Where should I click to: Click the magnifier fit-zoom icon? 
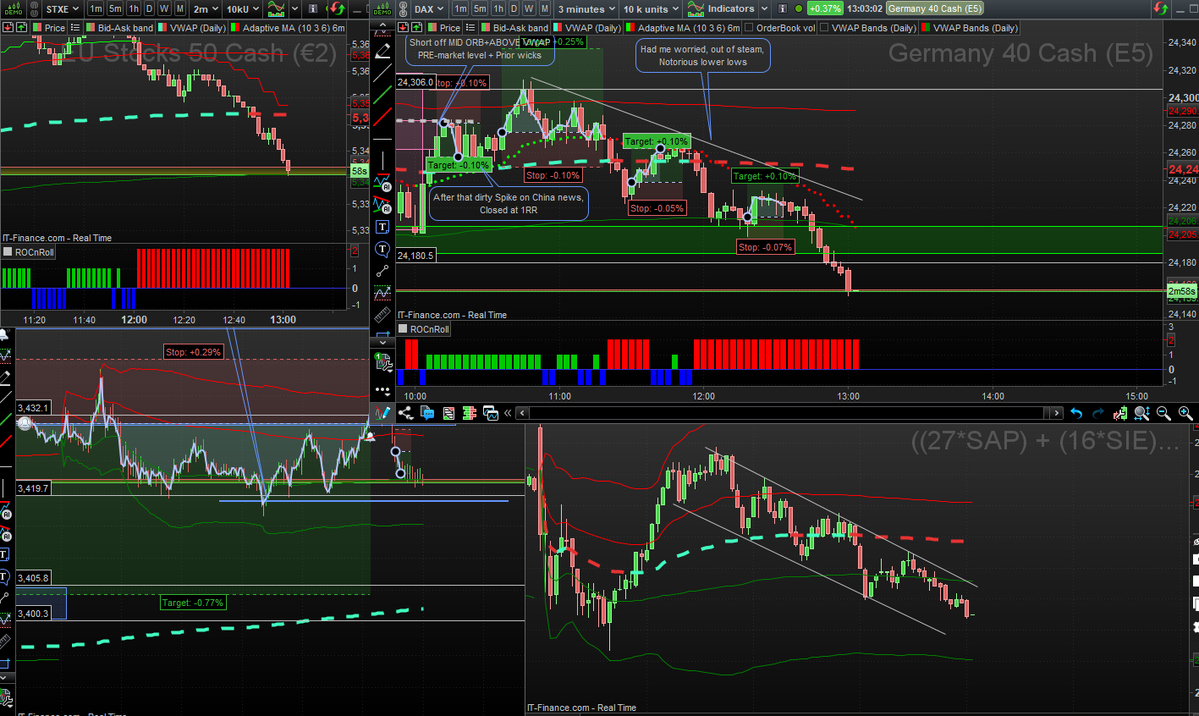pos(1142,413)
